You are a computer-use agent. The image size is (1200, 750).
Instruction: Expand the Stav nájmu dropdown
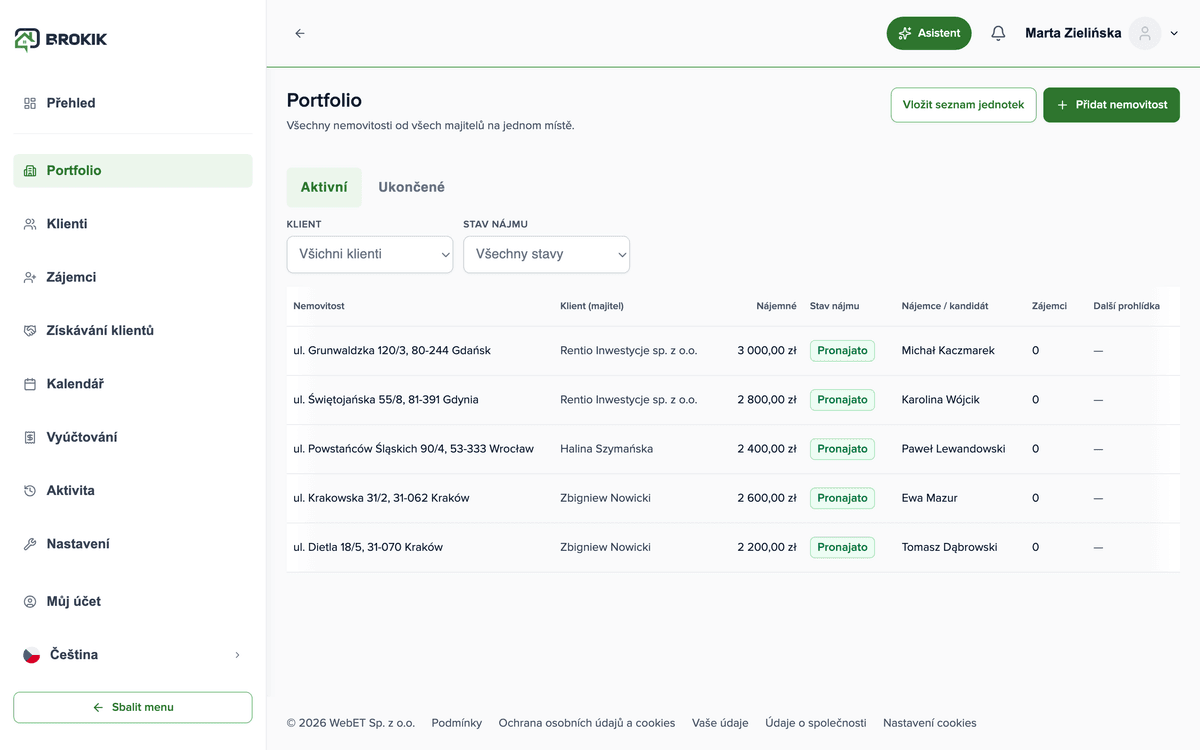point(546,254)
